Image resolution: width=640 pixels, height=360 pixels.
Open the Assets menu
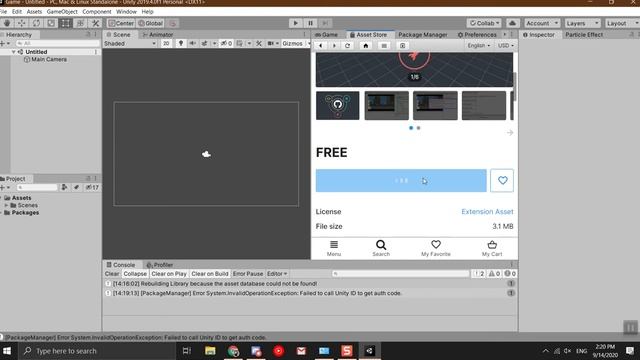click(x=34, y=12)
